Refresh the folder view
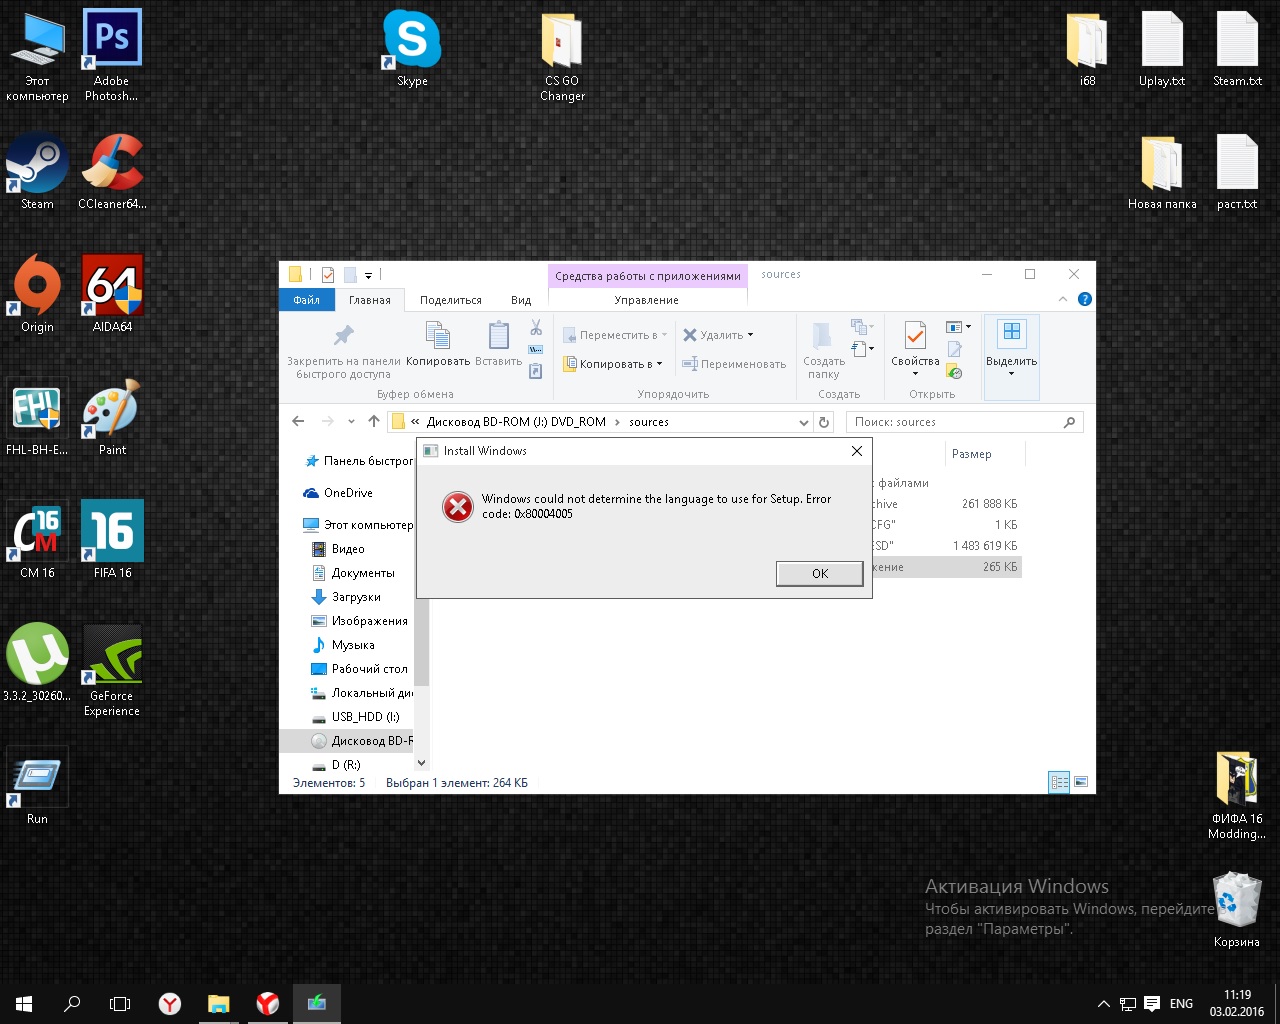The width and height of the screenshot is (1280, 1024). coord(824,422)
